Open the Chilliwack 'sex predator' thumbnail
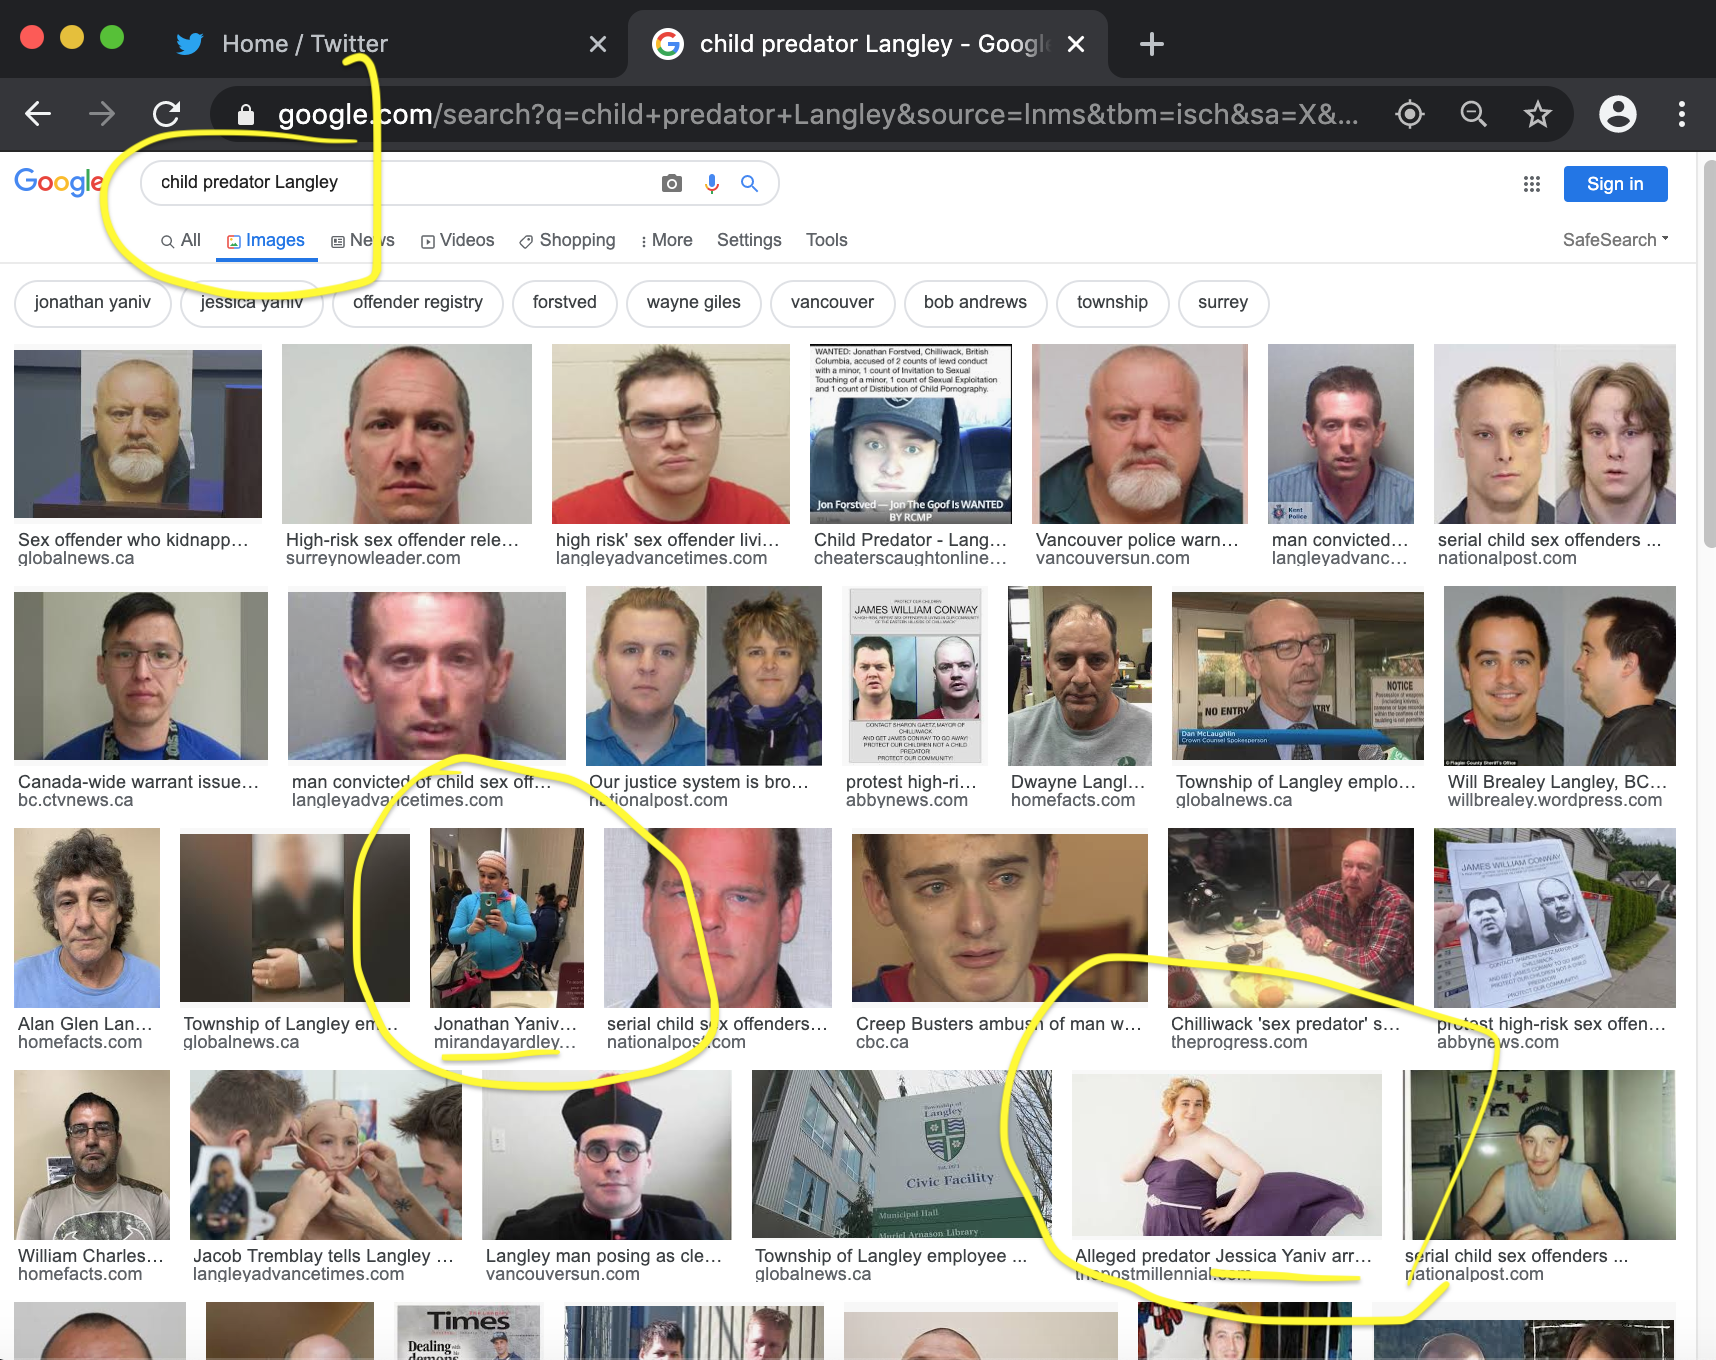 (x=1291, y=918)
